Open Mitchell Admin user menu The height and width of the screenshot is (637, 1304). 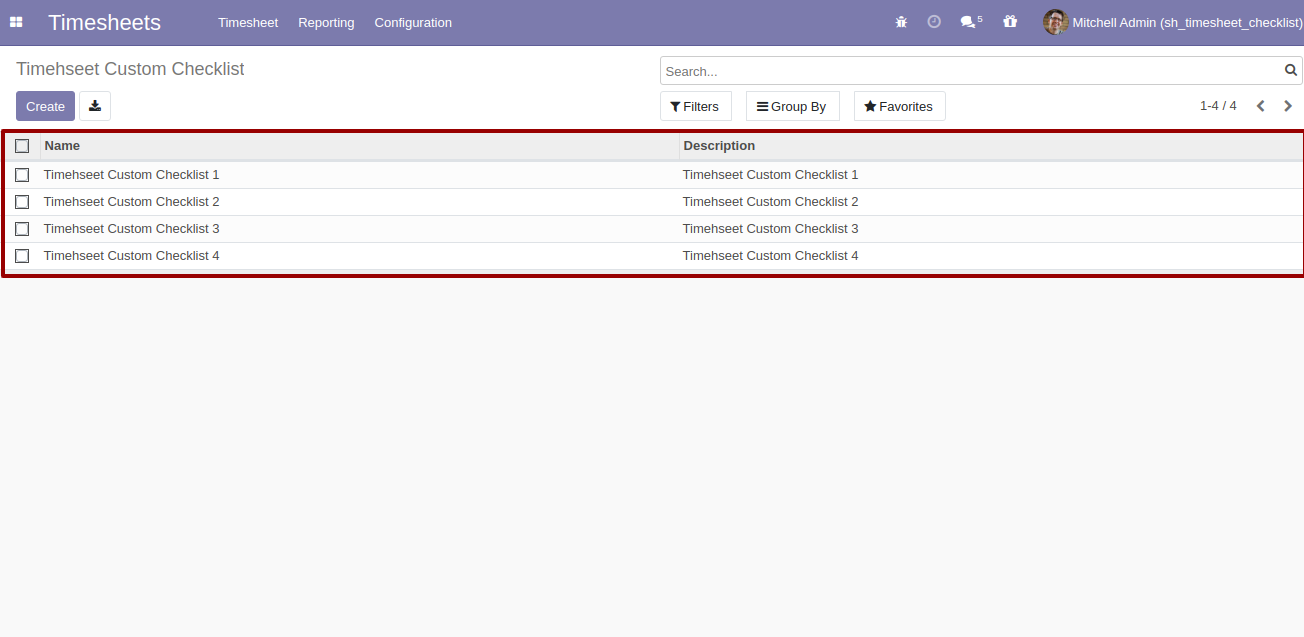coord(1173,22)
